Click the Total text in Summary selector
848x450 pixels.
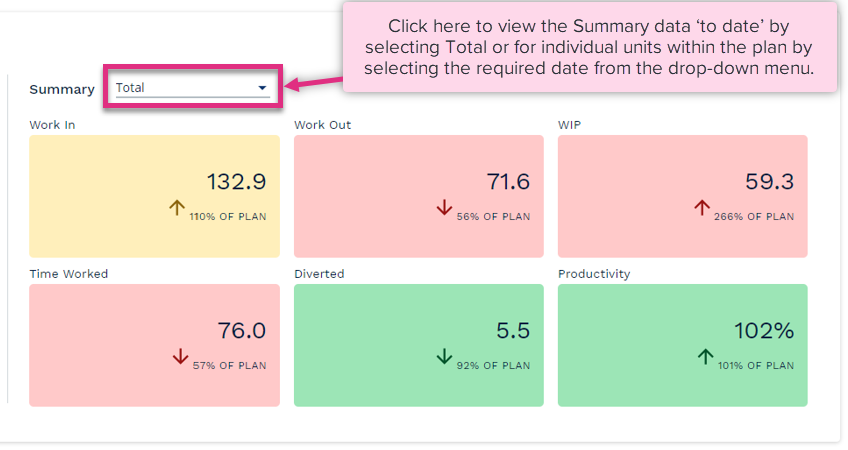(130, 88)
